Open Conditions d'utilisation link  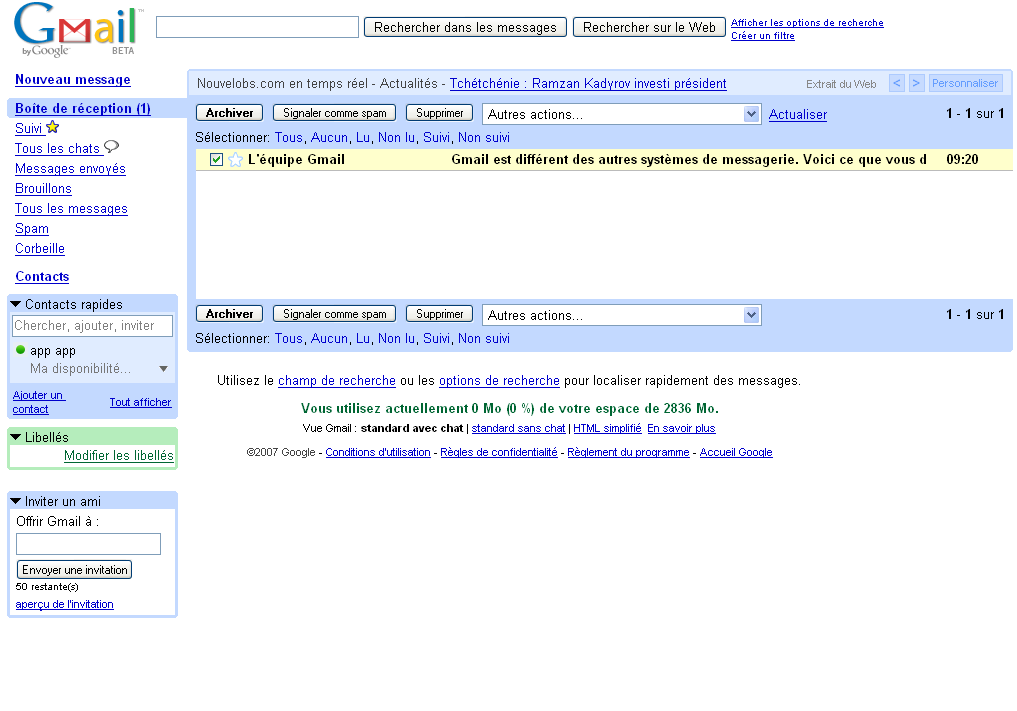click(378, 452)
